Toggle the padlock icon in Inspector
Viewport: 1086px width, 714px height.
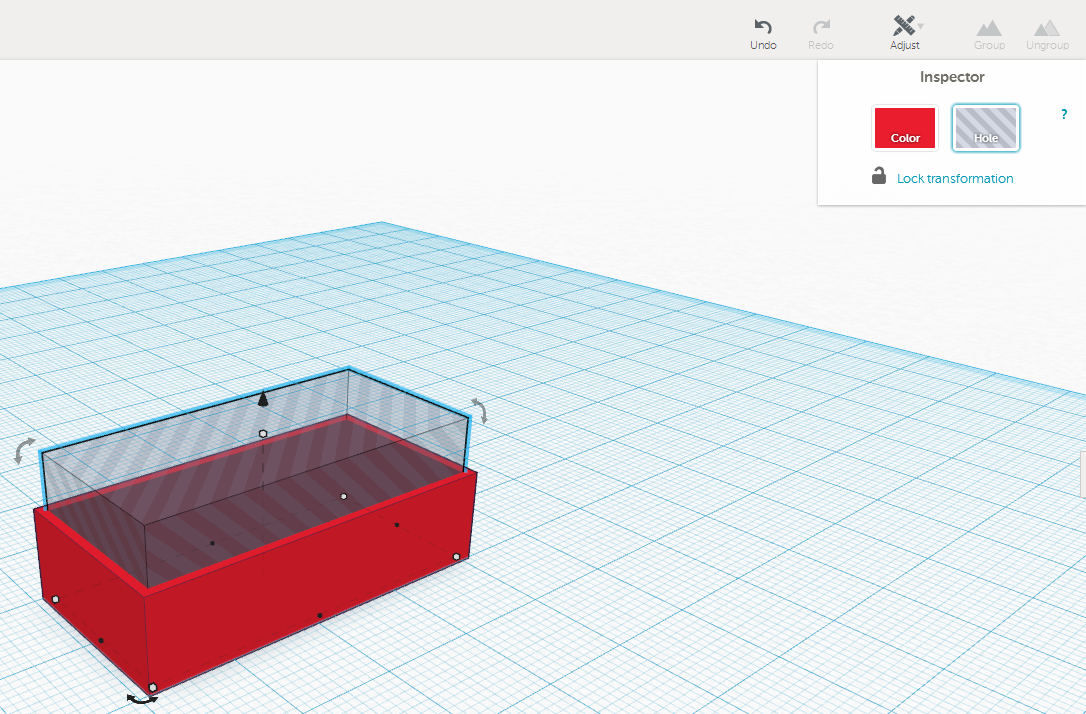879,176
